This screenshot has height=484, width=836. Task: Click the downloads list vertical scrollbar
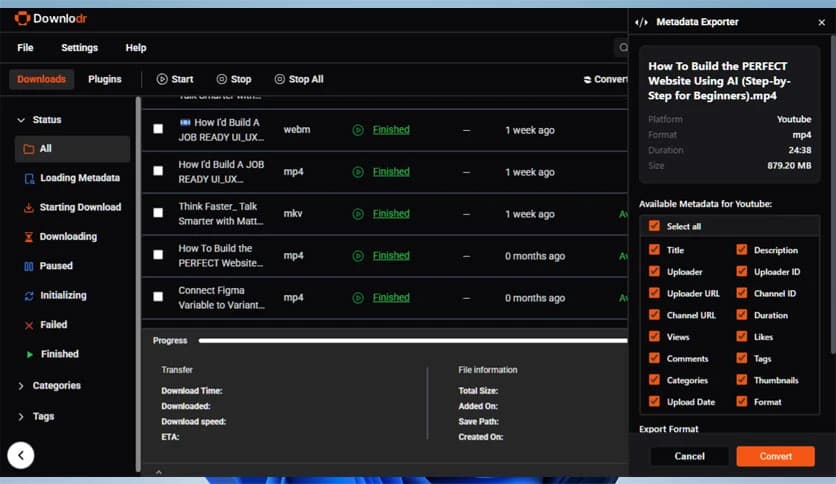[139, 284]
